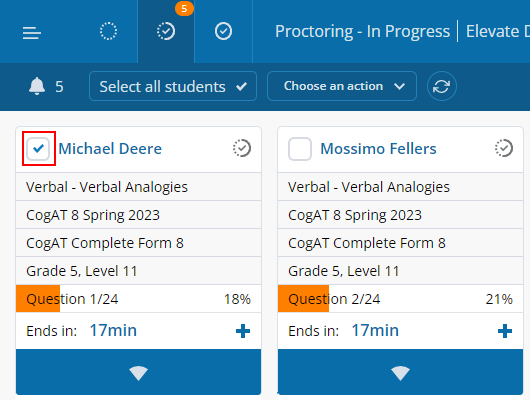This screenshot has height=400, width=530.
Task: Click Michael Deere's in-progress status icon
Action: (x=242, y=148)
